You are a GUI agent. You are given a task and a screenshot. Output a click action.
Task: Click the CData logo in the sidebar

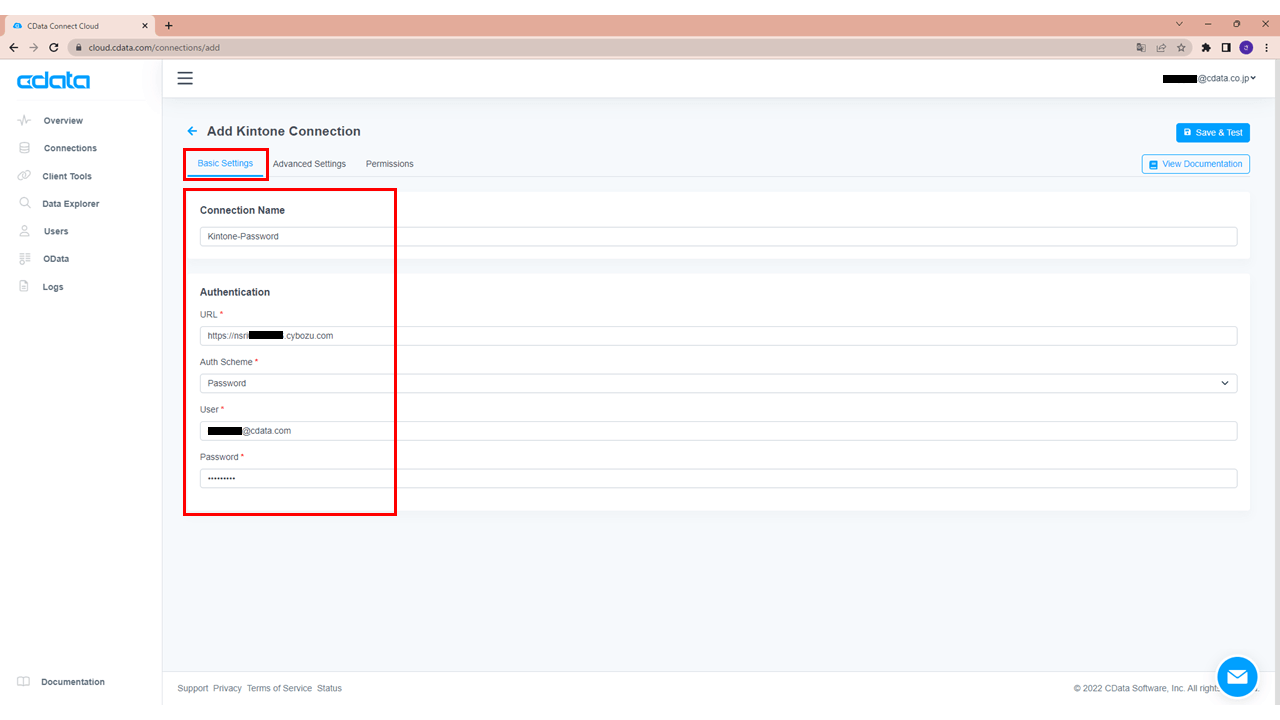53,81
